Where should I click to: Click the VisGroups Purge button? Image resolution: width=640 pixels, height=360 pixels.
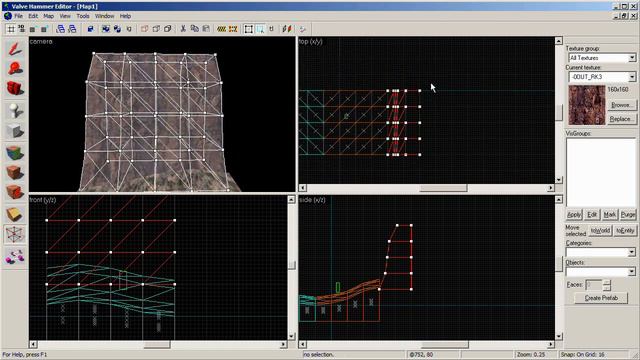[x=628, y=215]
